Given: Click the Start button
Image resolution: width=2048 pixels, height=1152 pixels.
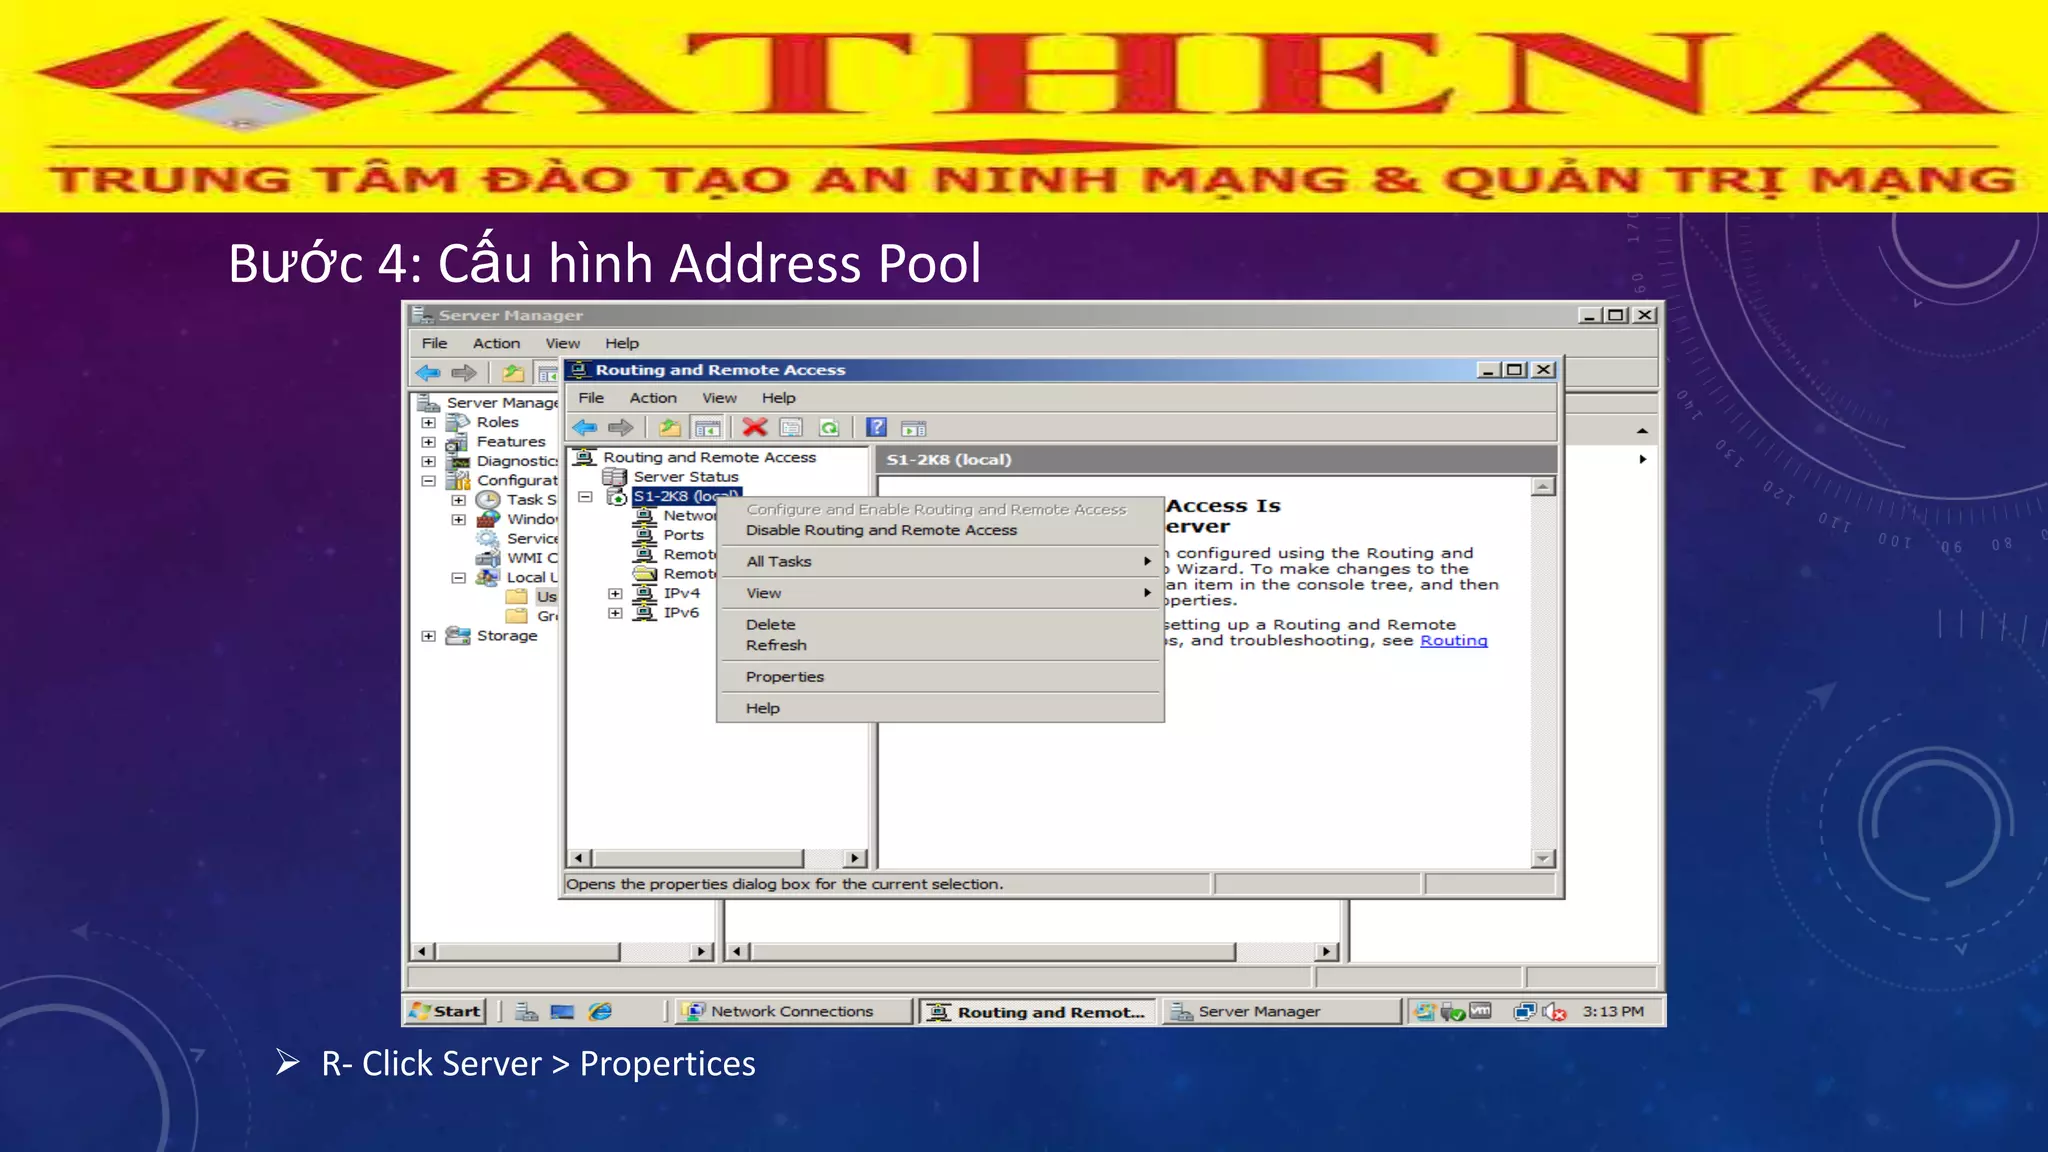Looking at the screenshot, I should point(446,1011).
